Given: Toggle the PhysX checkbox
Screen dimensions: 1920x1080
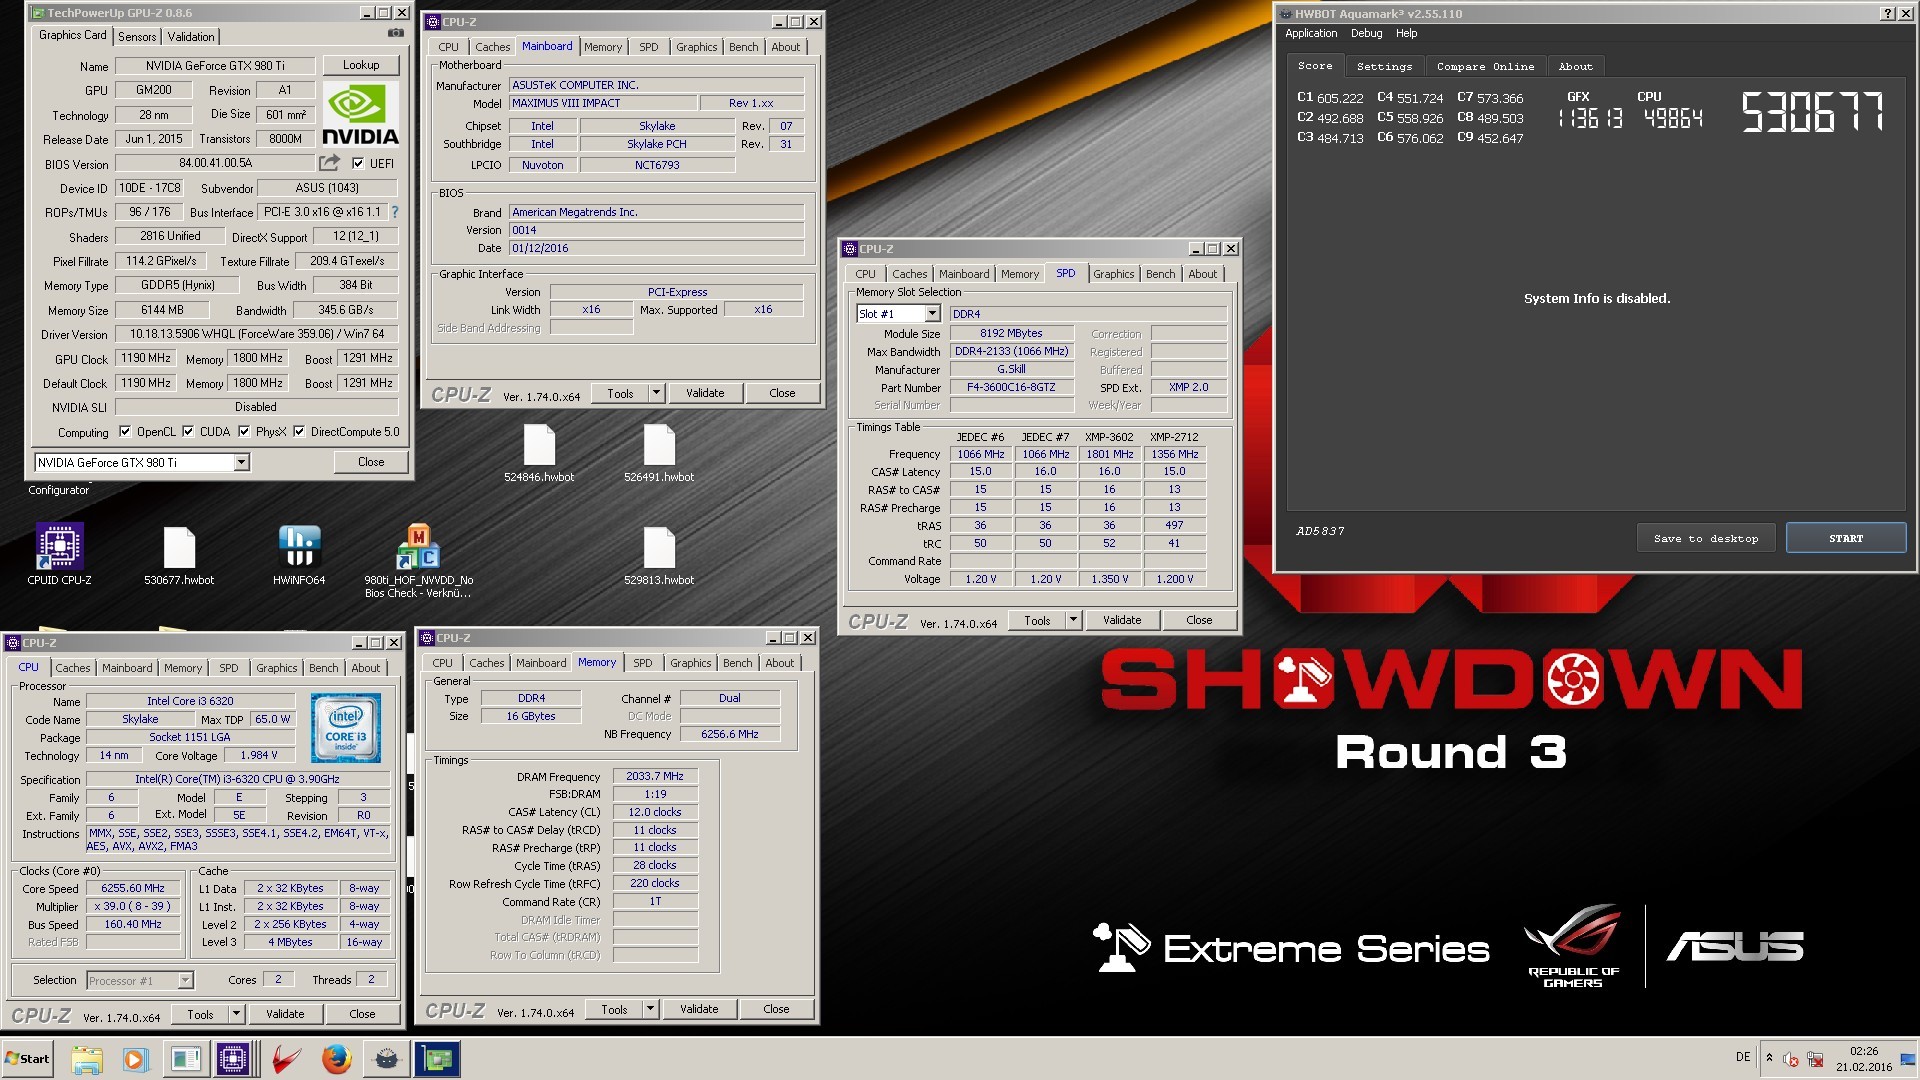Looking at the screenshot, I should click(244, 432).
